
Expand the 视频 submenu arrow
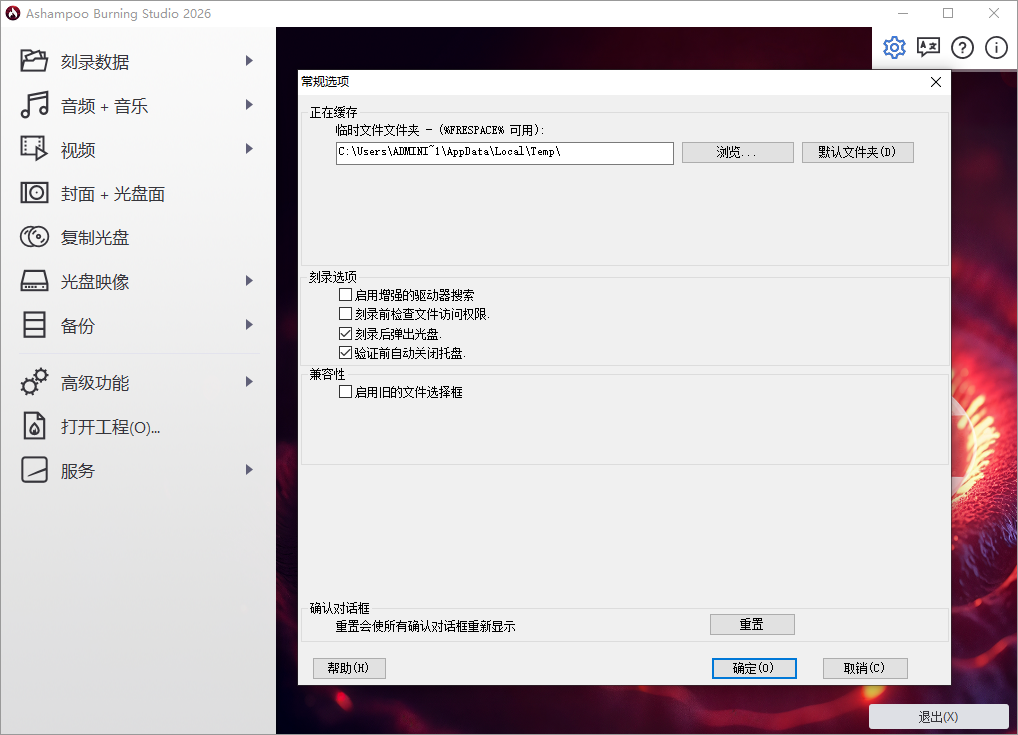(x=249, y=149)
